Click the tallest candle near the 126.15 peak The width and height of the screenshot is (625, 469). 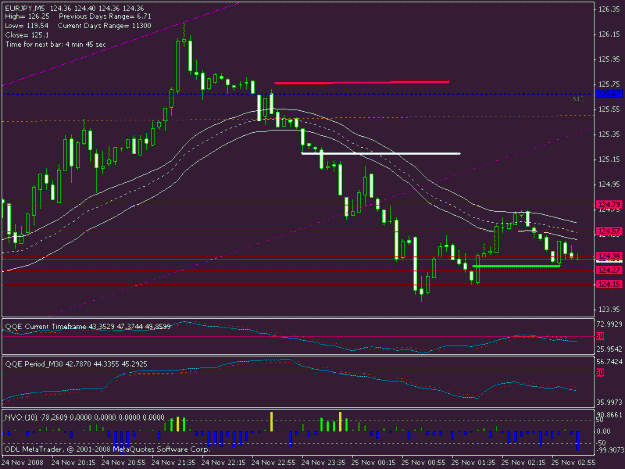[x=178, y=66]
